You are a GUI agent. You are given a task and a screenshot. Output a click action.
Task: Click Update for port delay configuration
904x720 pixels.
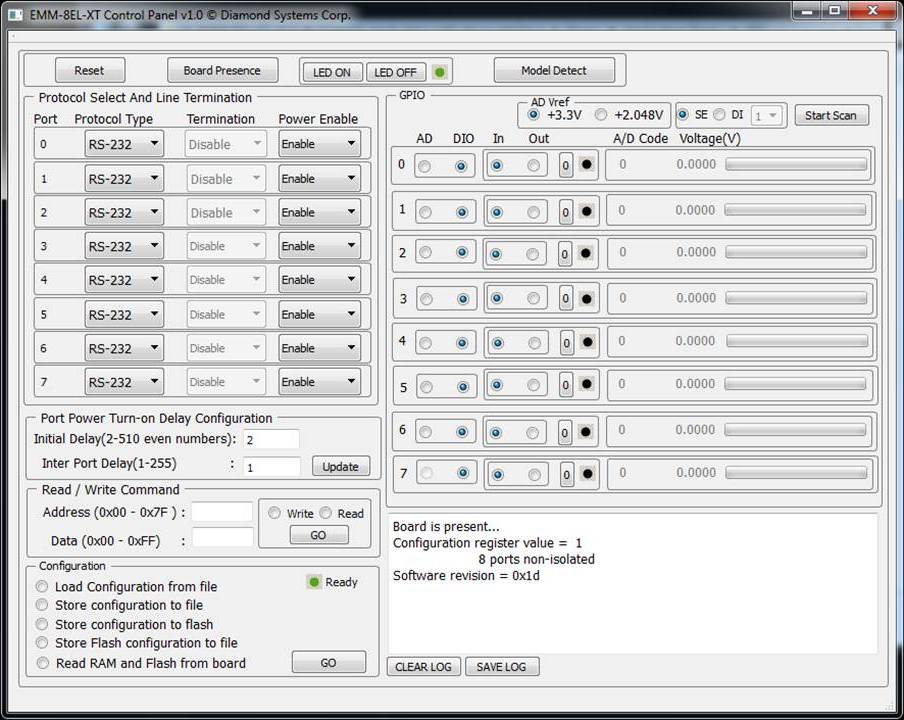pyautogui.click(x=341, y=466)
